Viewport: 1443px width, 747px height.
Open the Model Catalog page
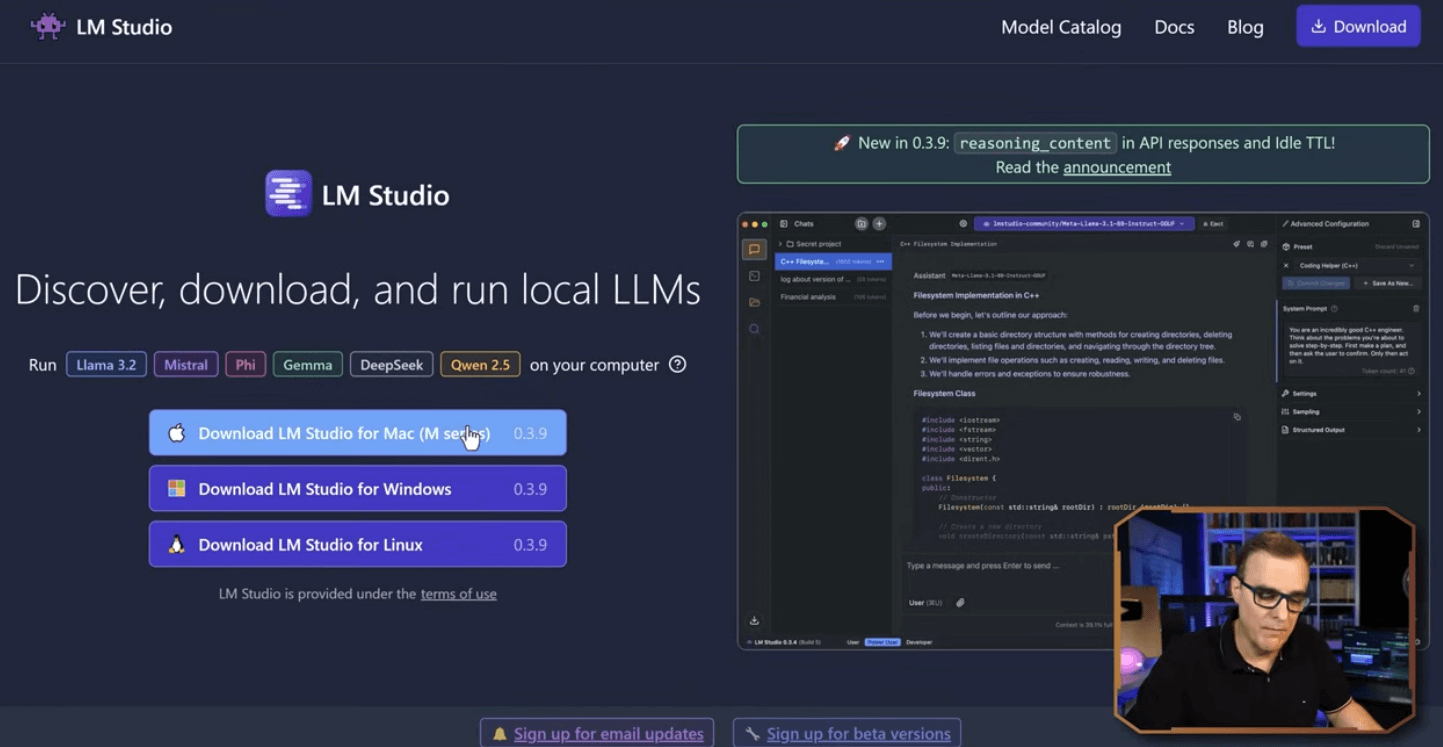[1061, 27]
